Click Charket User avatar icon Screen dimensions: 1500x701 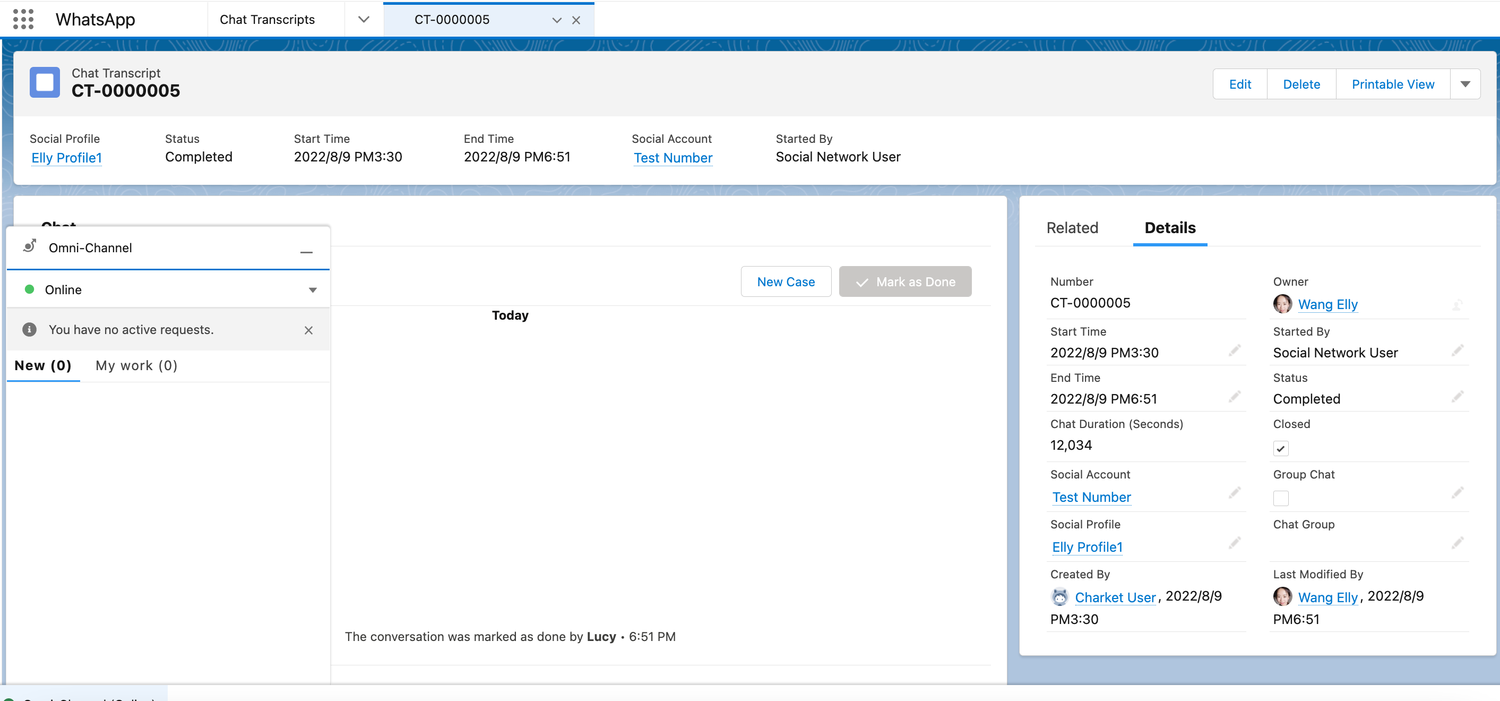[1060, 597]
